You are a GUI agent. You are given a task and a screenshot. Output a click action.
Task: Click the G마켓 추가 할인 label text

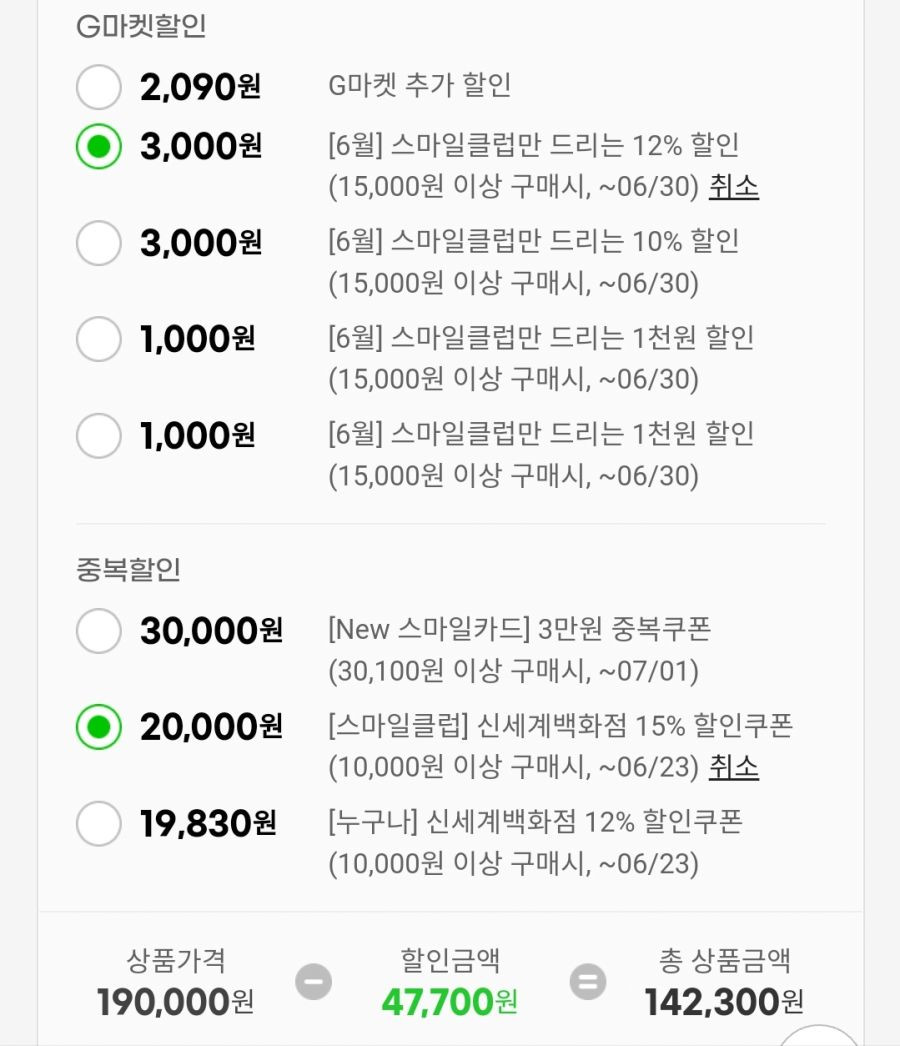pos(420,85)
